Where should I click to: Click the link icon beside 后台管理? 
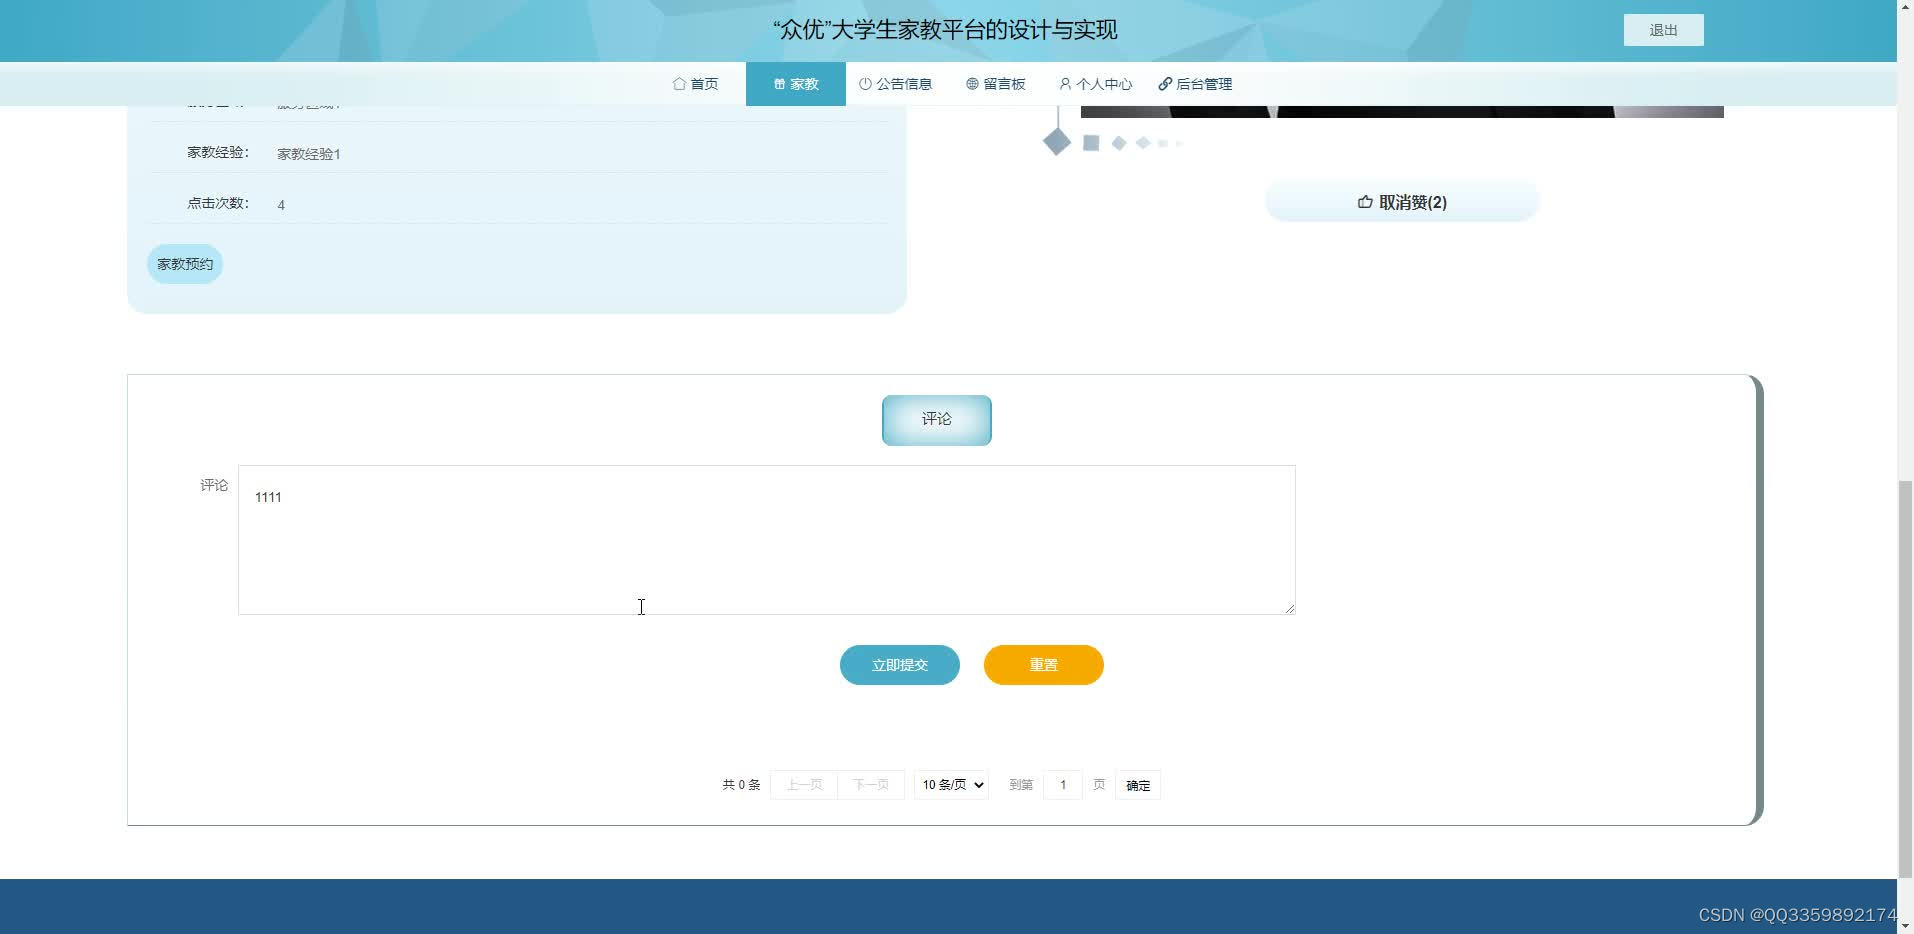[x=1165, y=84]
